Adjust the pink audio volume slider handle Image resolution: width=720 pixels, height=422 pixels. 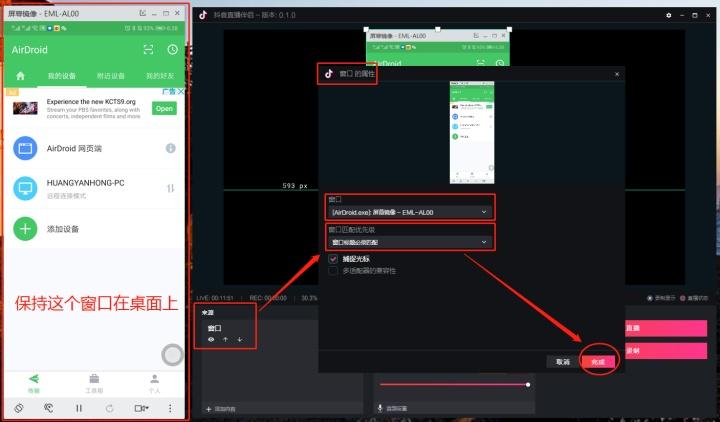point(528,384)
